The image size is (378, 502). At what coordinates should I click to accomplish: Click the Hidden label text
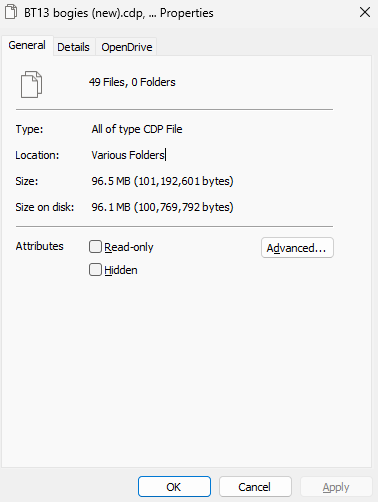click(121, 270)
